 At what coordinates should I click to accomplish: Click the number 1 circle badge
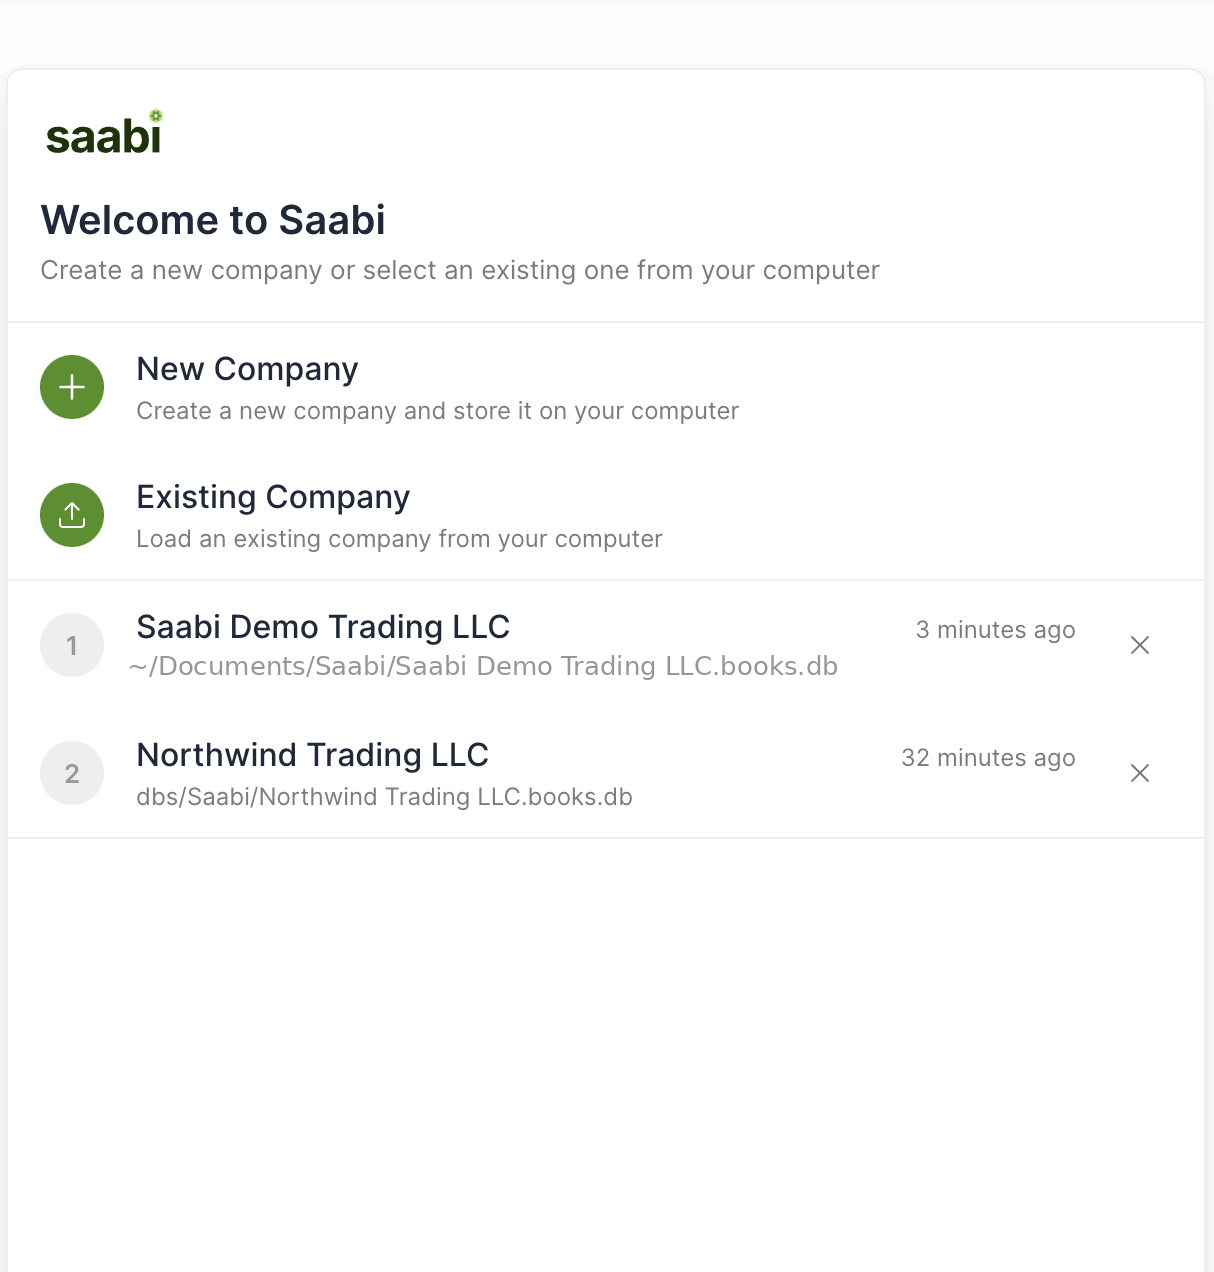pos(72,645)
